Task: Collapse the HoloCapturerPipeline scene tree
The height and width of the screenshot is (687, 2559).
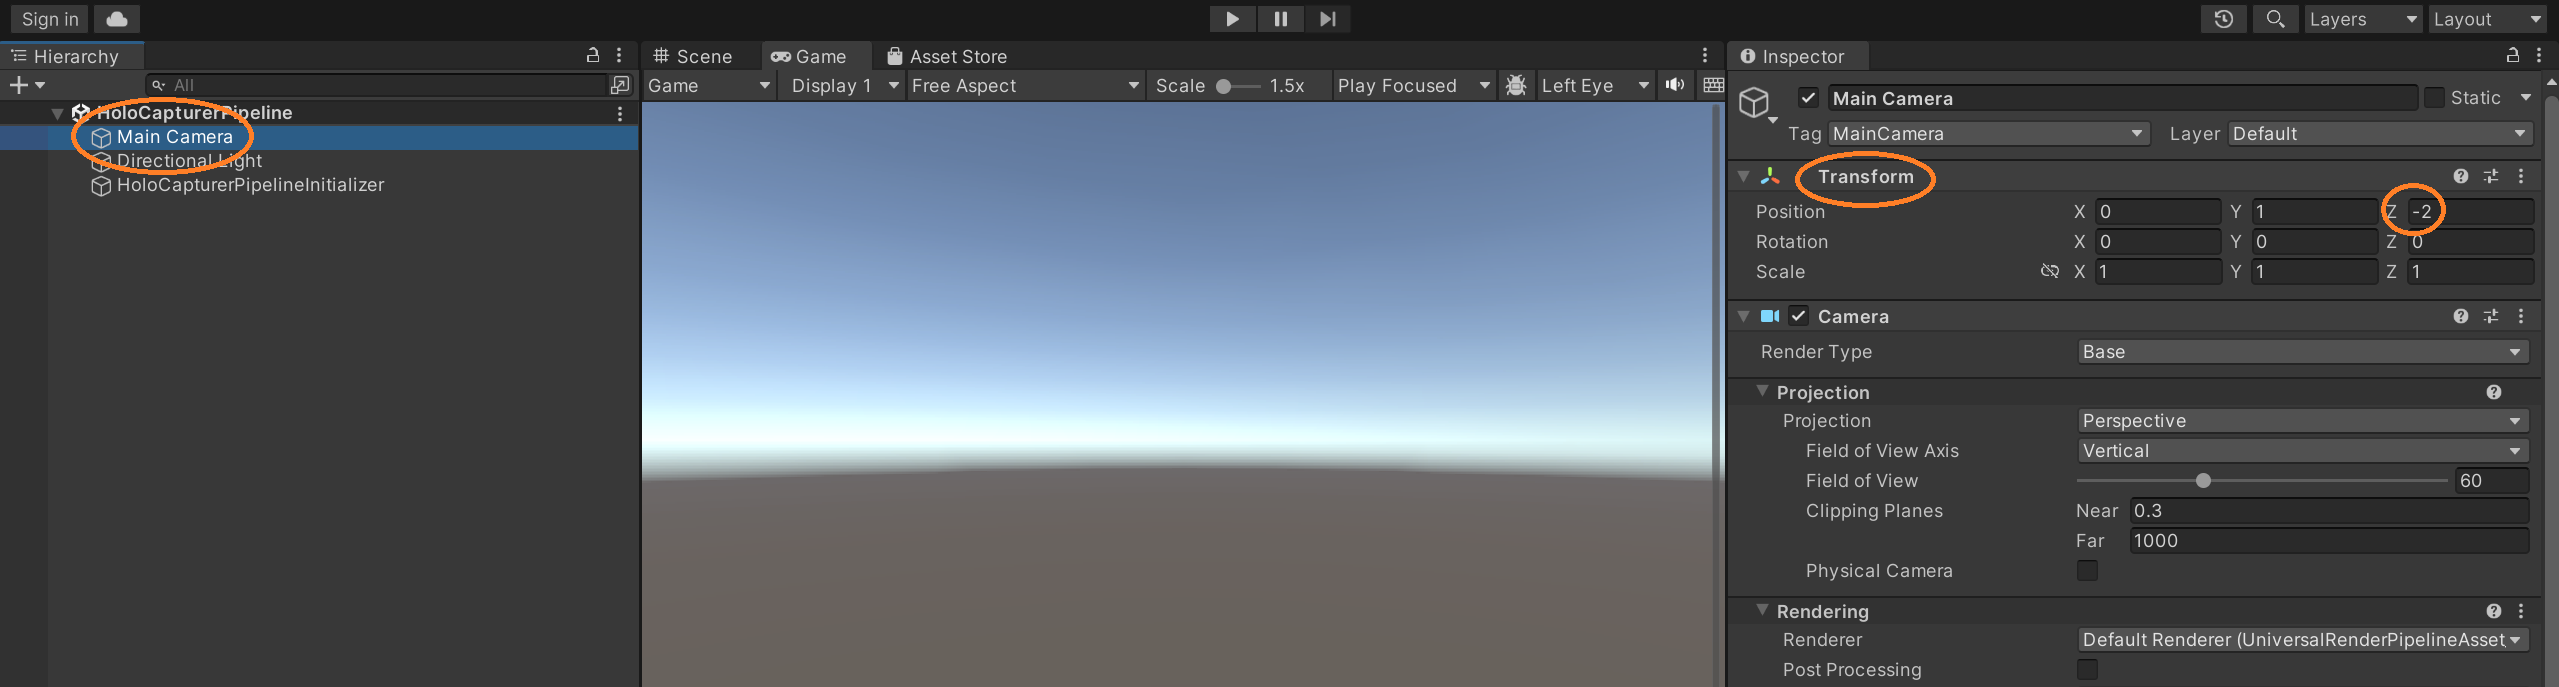Action: (x=58, y=113)
